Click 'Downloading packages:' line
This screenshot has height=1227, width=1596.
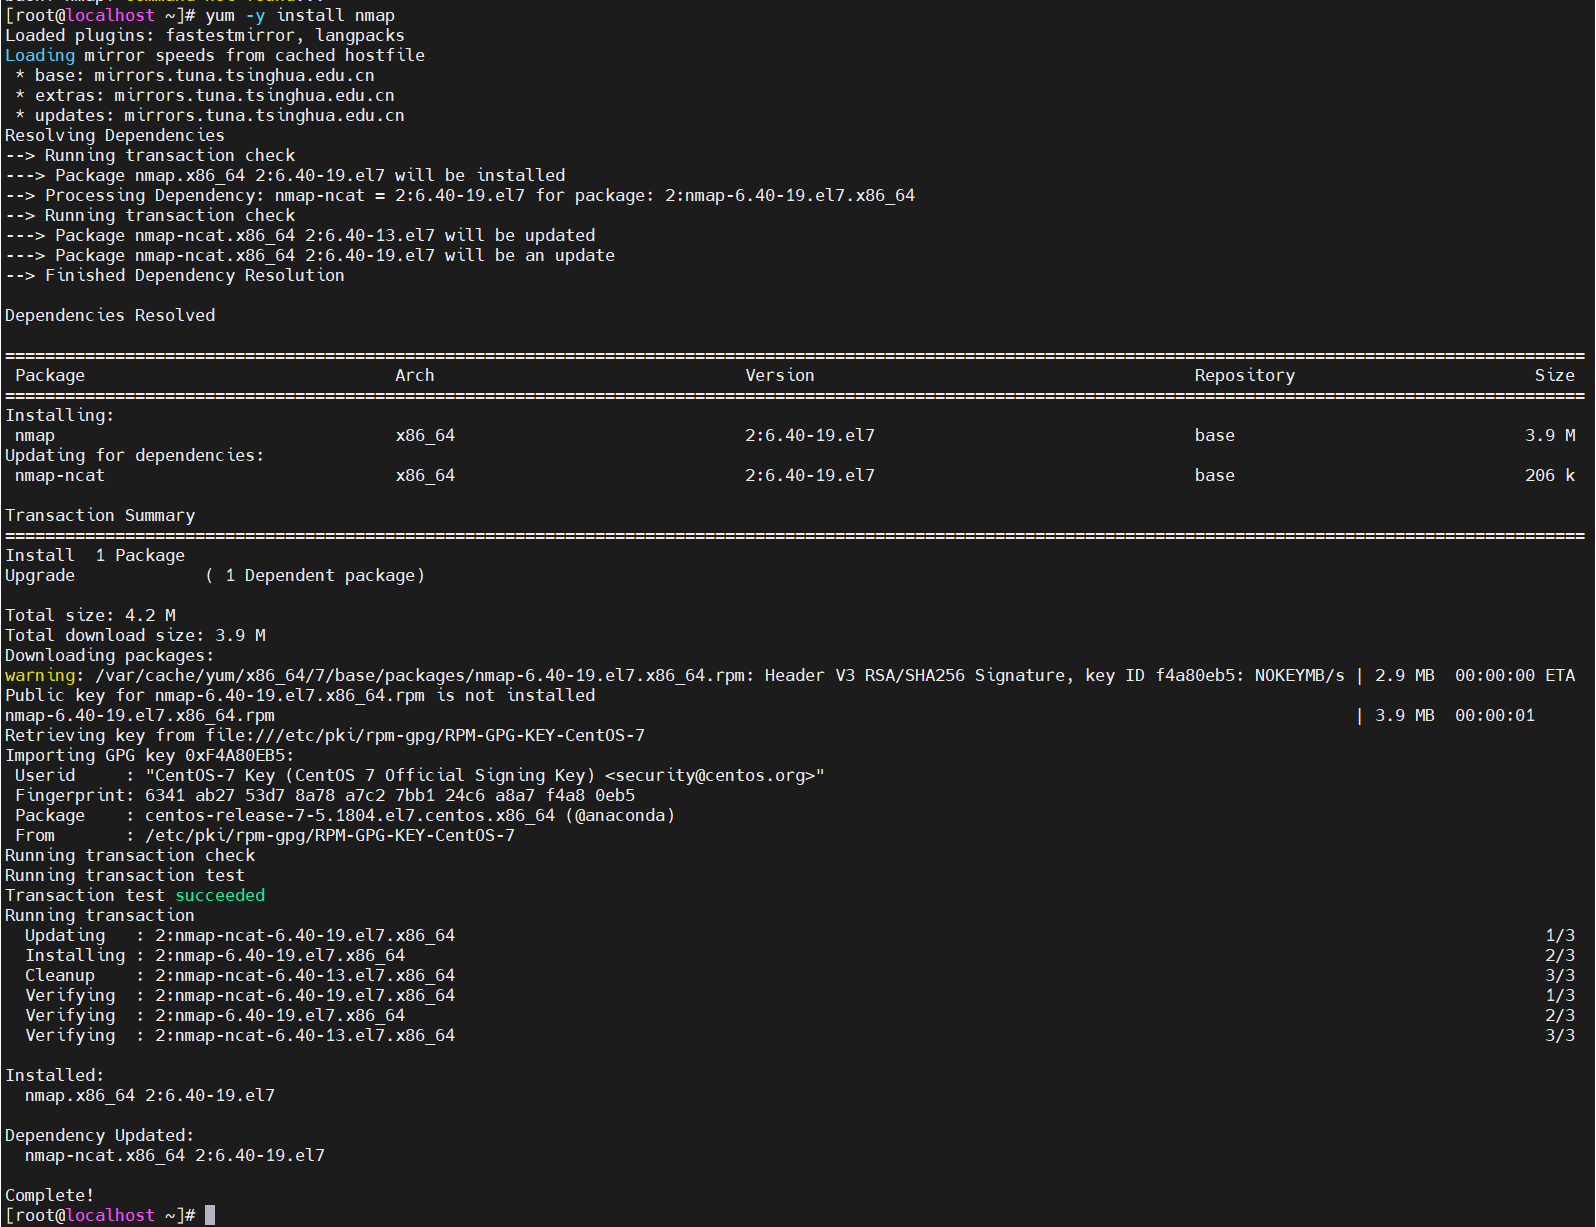tap(110, 655)
